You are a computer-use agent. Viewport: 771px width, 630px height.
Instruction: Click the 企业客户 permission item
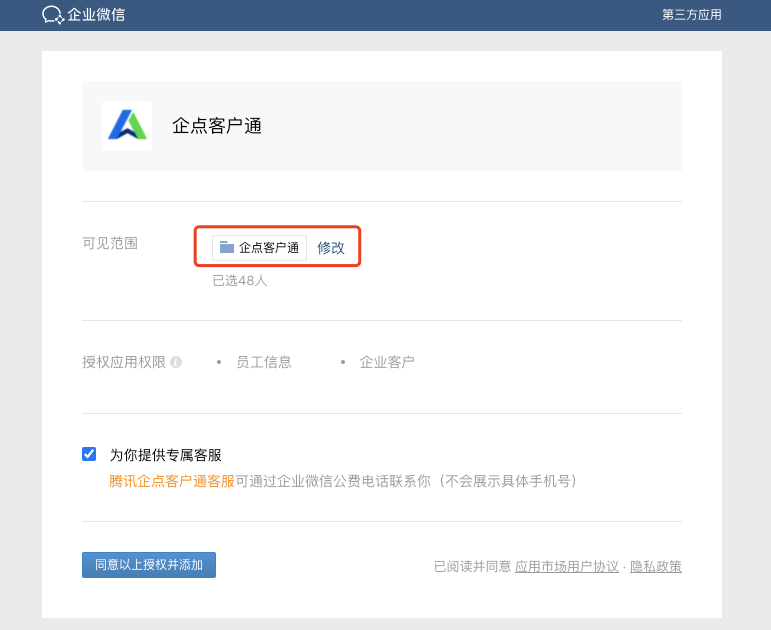click(x=386, y=362)
